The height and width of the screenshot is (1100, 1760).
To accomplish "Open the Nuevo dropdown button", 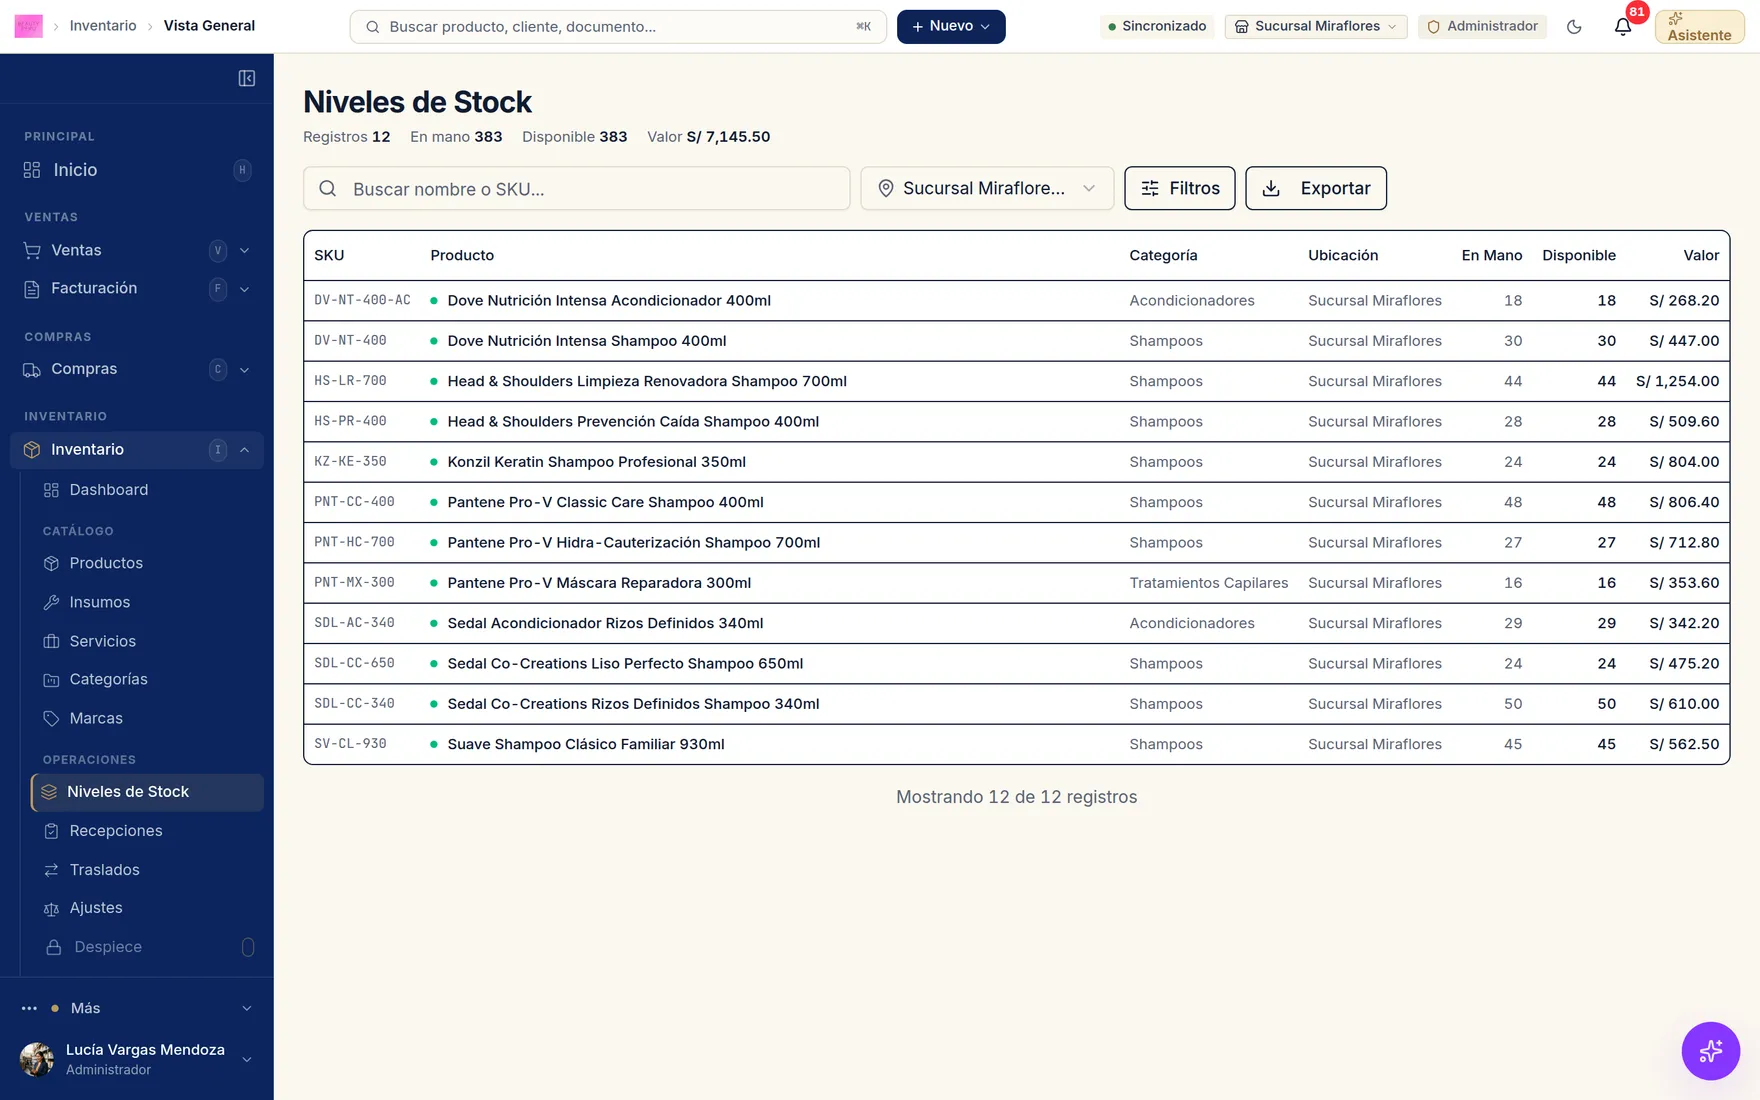I will point(951,26).
